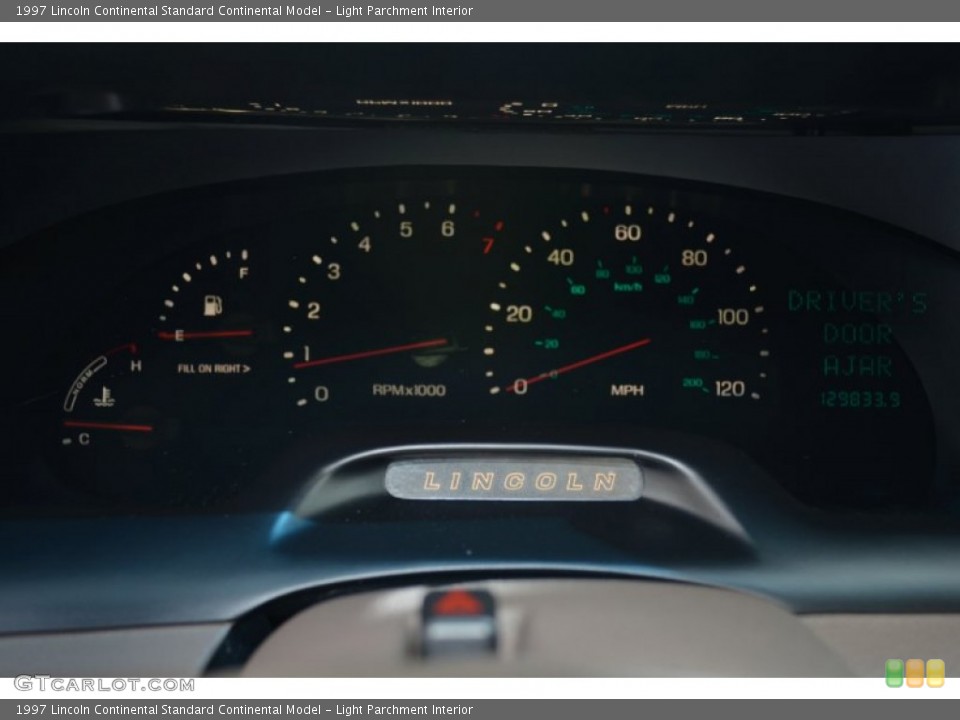Click the 5 on the tachometer
The image size is (960, 720).
pos(405,229)
